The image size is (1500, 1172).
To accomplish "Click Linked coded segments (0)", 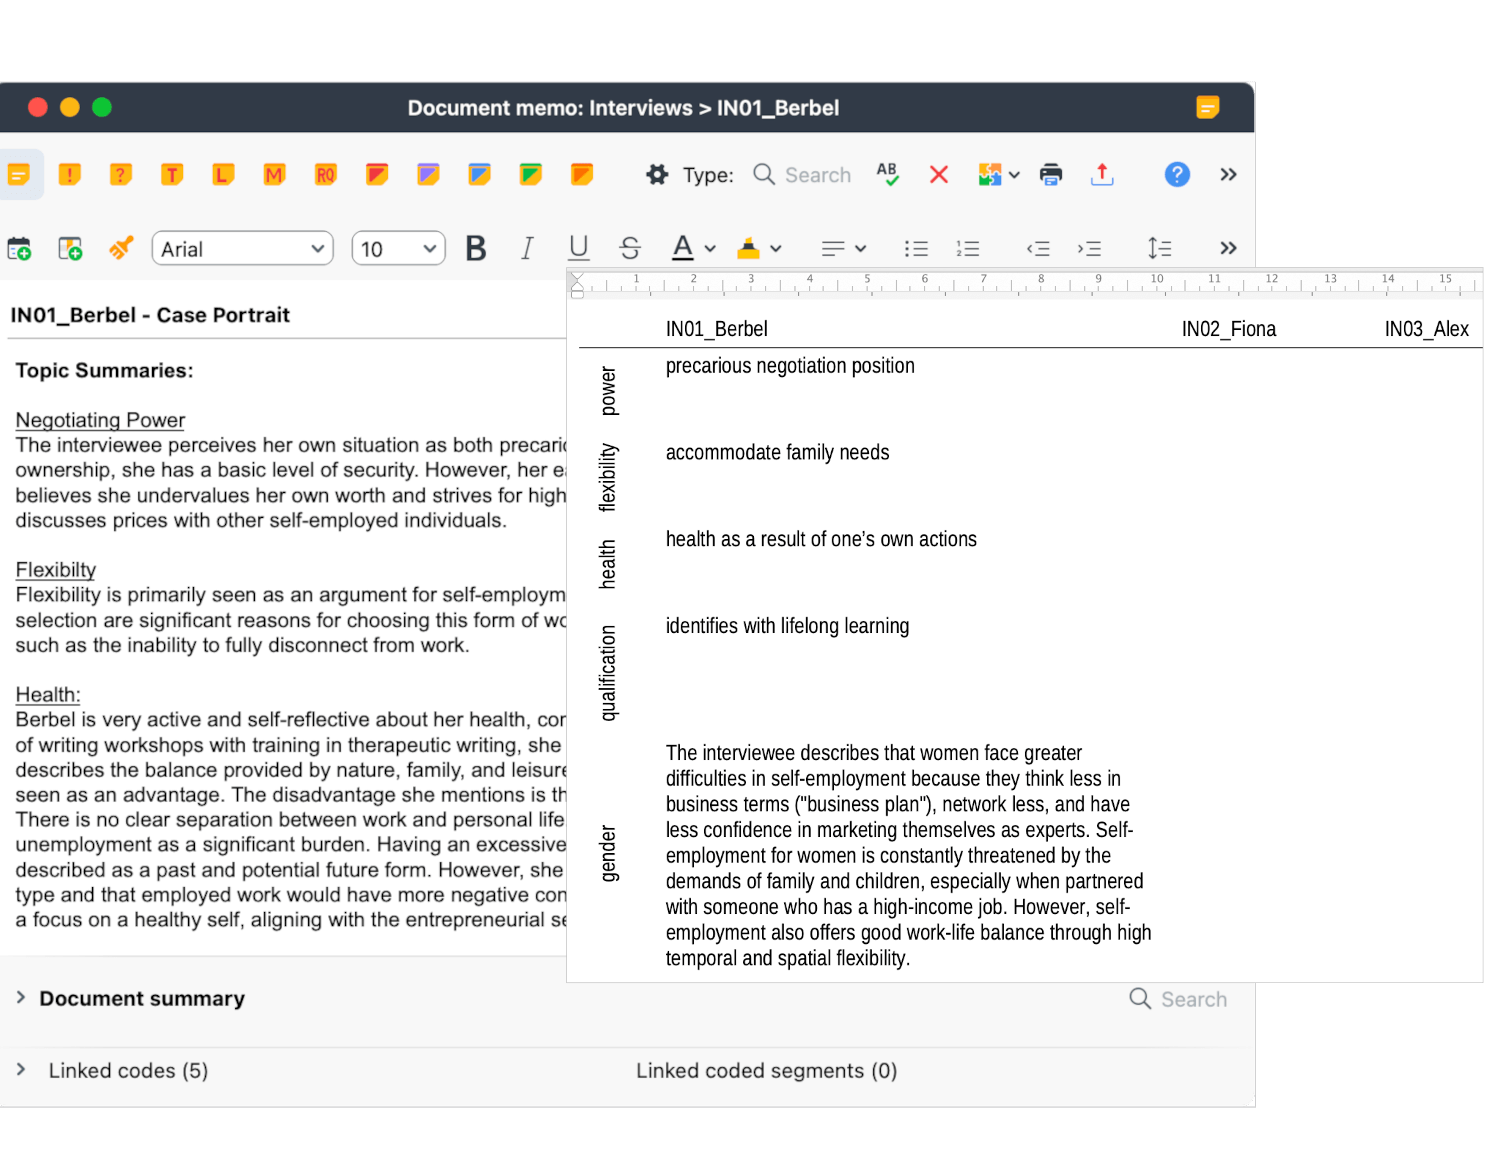I will [766, 1070].
